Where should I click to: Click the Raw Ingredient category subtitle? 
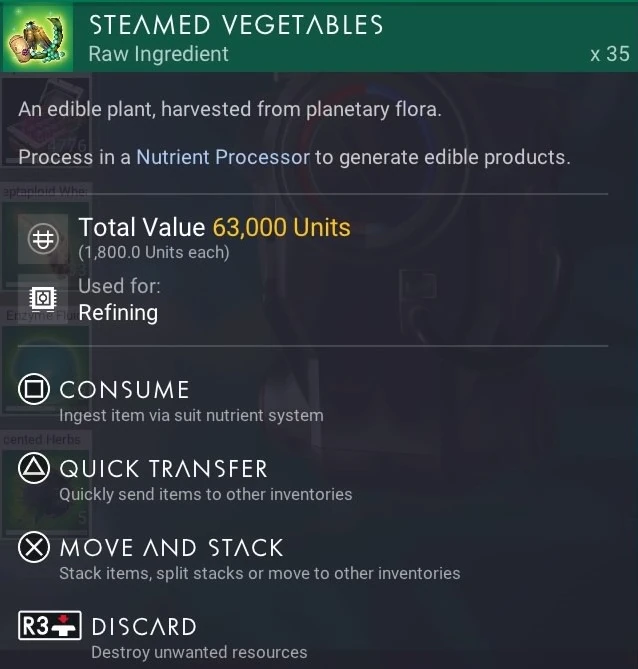pos(159,54)
